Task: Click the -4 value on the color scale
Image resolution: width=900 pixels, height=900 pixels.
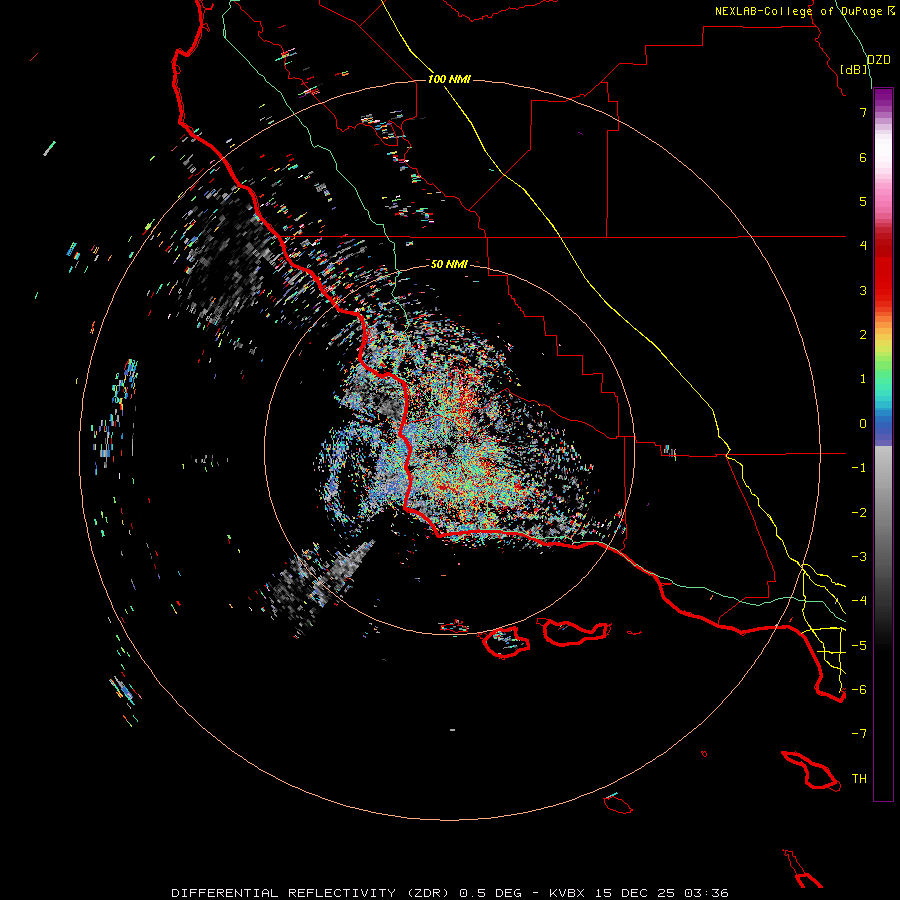Action: tap(859, 600)
